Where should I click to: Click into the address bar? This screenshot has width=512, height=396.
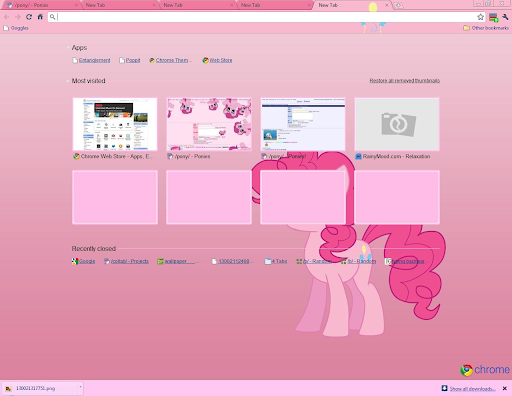point(267,17)
